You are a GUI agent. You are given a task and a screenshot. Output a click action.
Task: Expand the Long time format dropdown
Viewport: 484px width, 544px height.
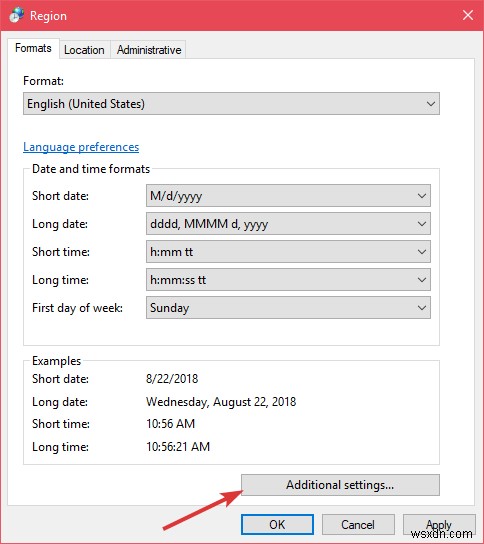(x=288, y=280)
